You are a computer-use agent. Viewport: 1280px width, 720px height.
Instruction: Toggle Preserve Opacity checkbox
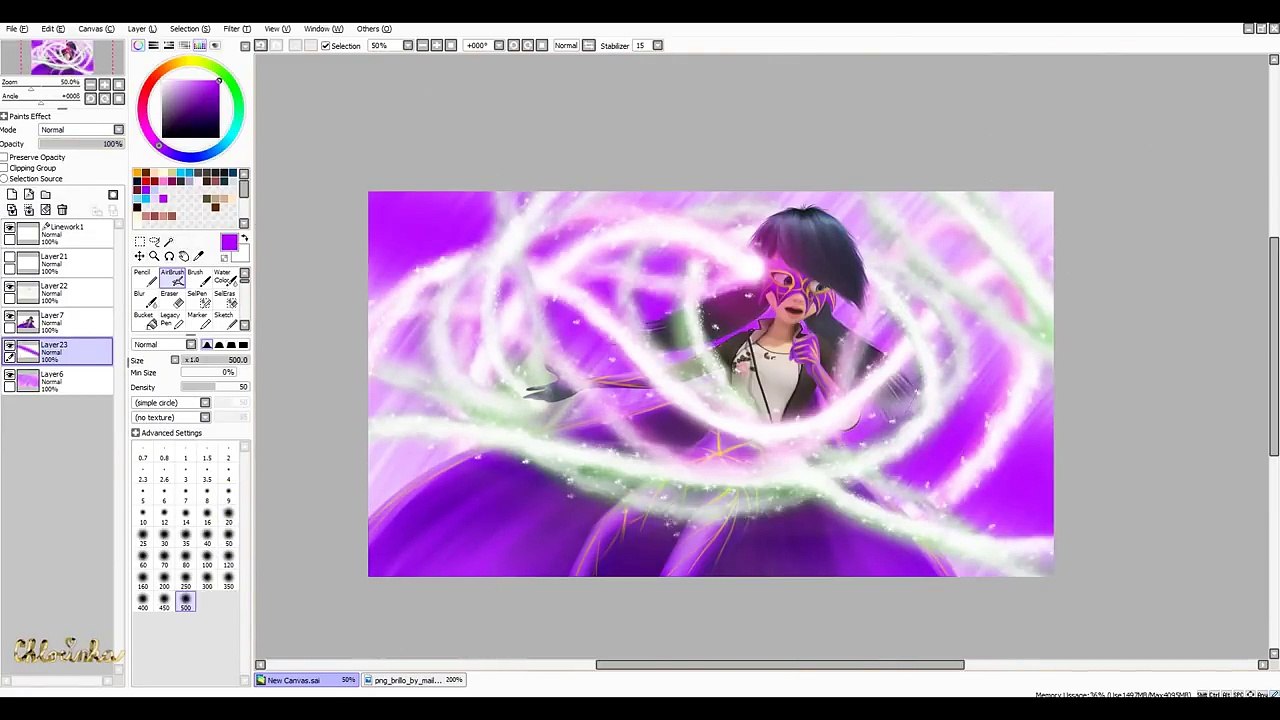click(x=4, y=157)
